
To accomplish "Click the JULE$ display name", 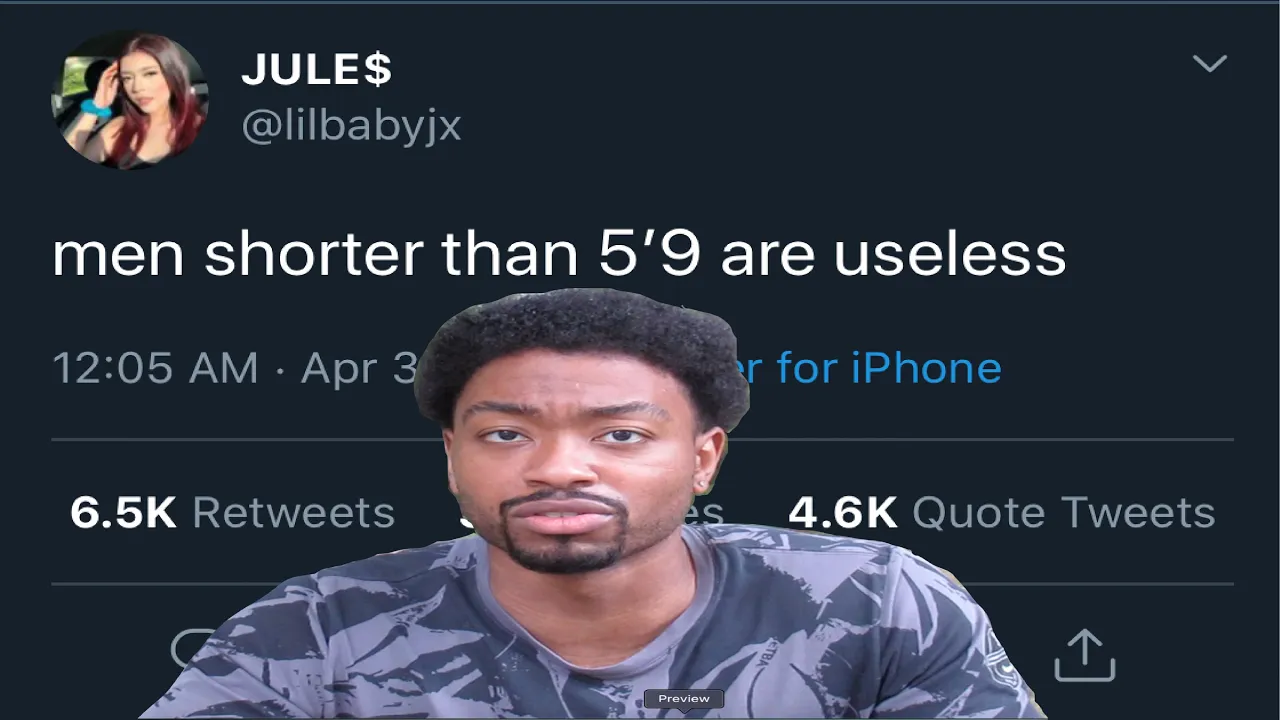I will [x=317, y=70].
